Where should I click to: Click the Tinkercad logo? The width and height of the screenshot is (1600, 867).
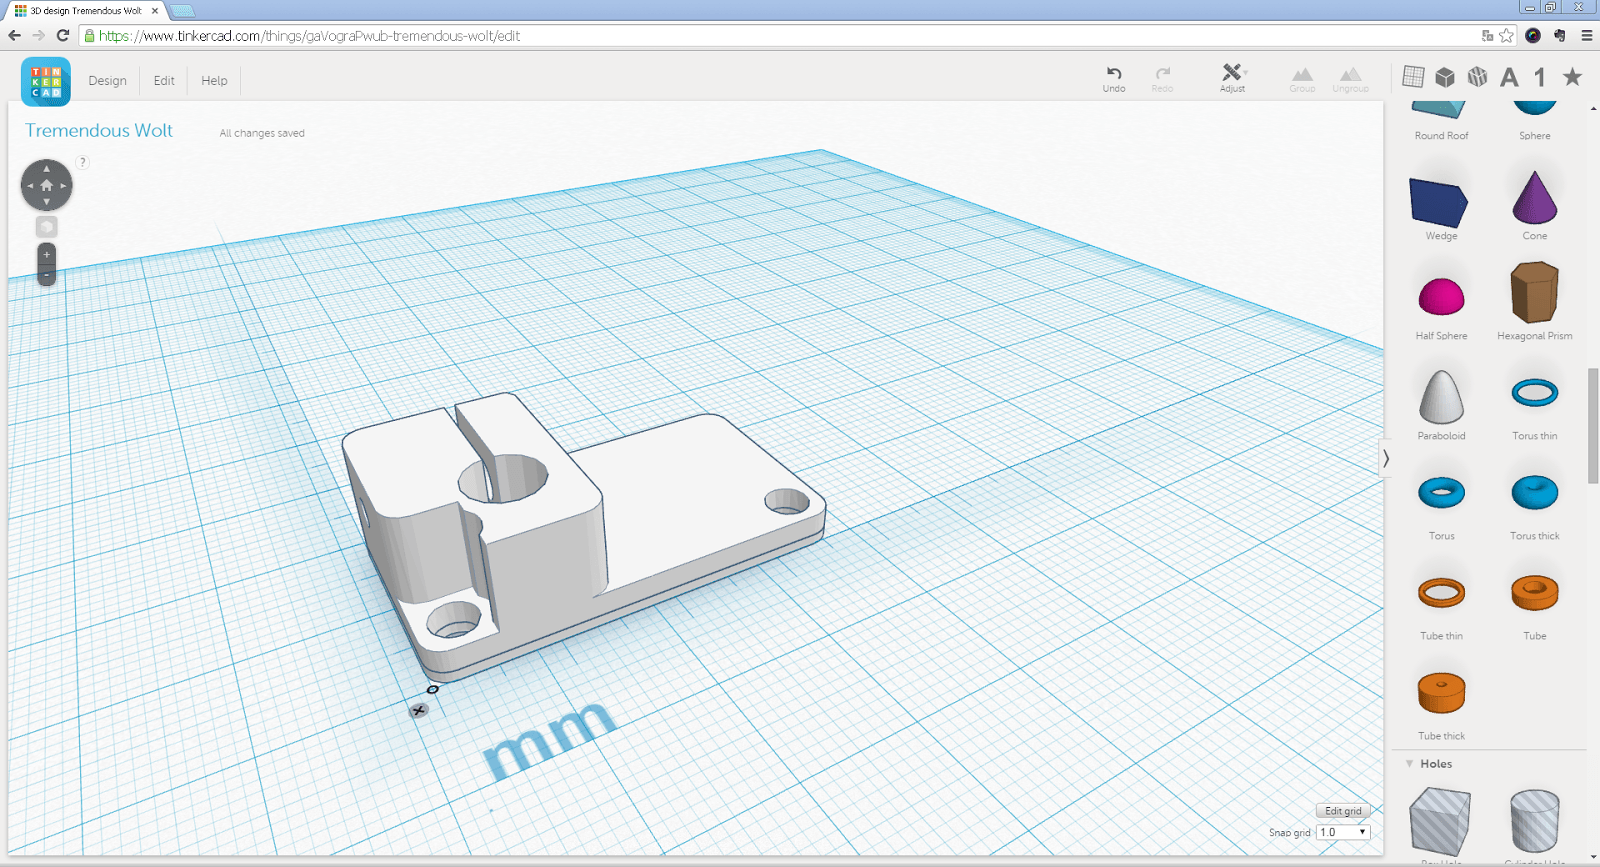(46, 81)
